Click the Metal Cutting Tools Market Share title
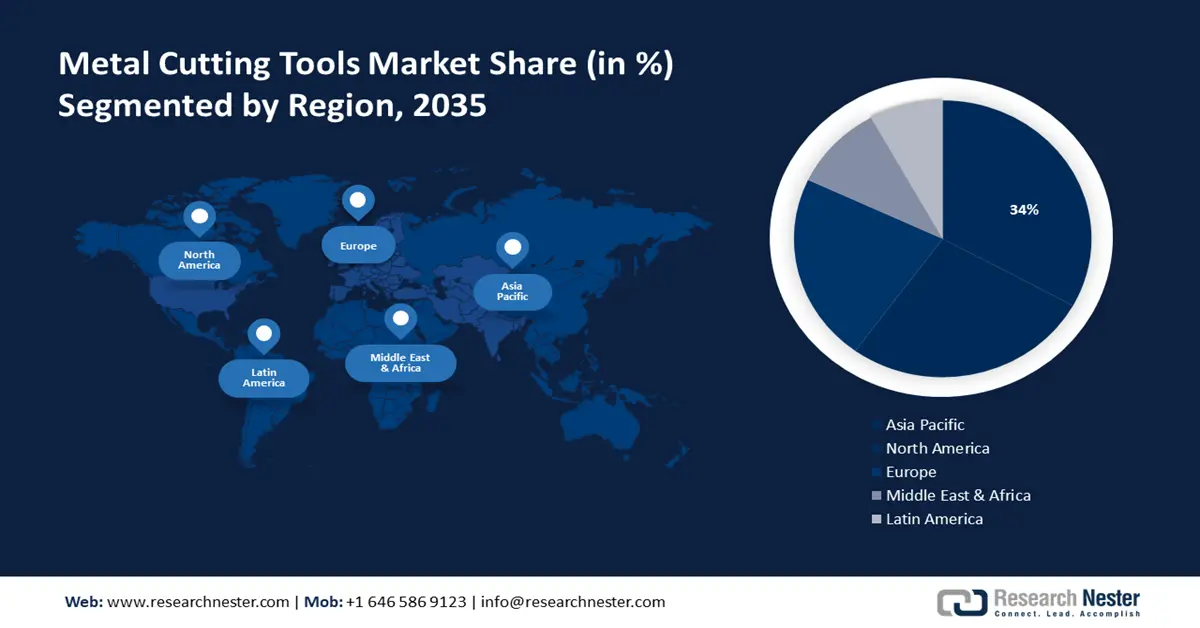 pos(366,64)
